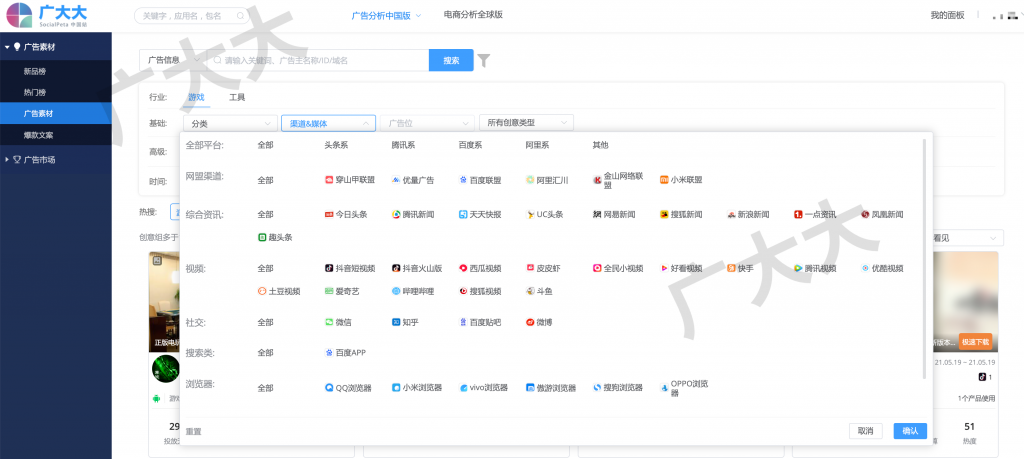Select 全部 in the 网盟渠道 row

point(265,180)
